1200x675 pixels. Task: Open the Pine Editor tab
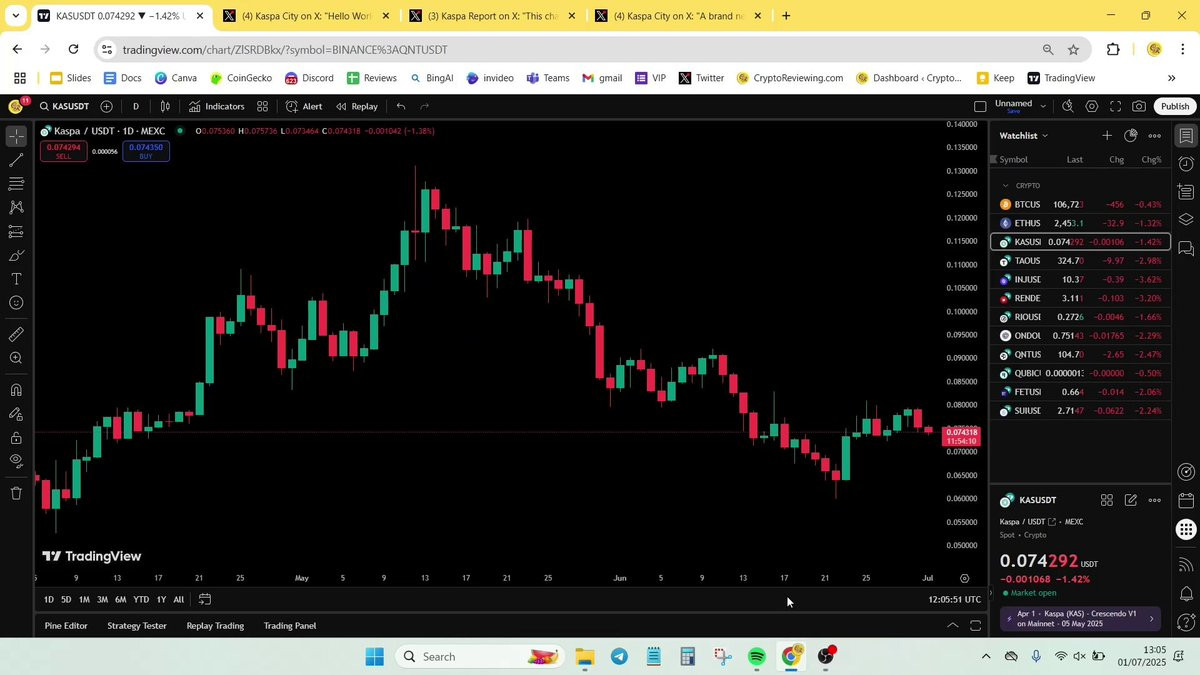66,626
